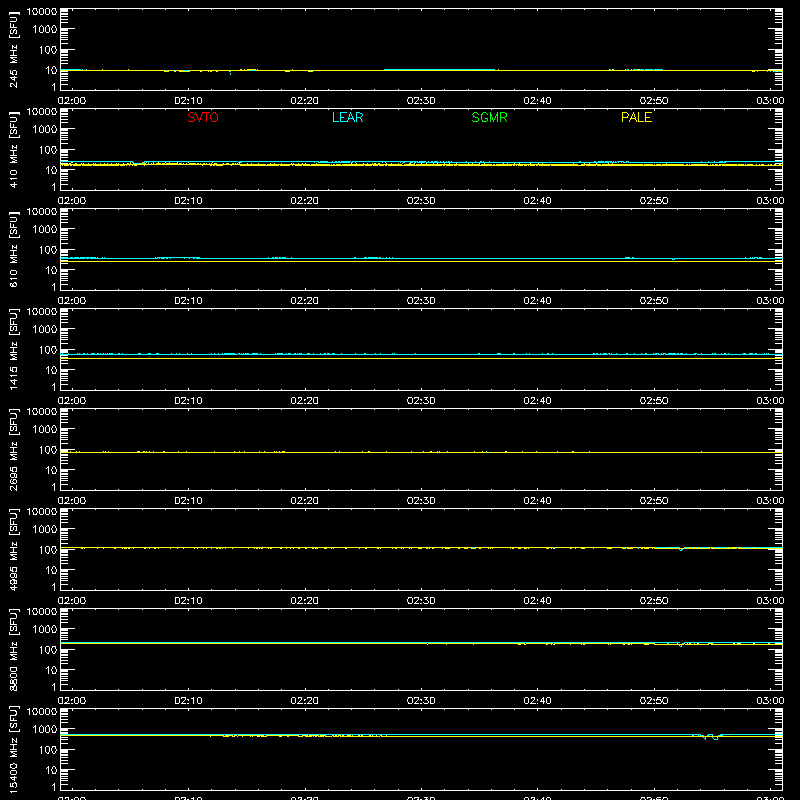Click 02:20 time label below 2695 MHz plot

tap(305, 501)
